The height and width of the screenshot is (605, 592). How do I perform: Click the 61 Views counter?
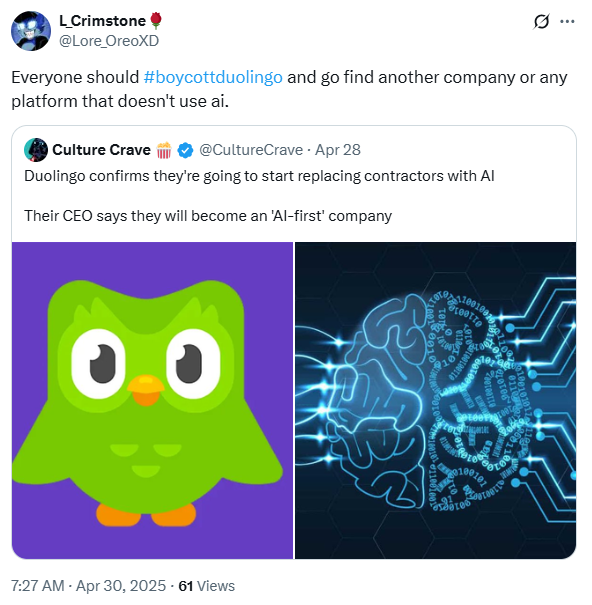tap(206, 586)
